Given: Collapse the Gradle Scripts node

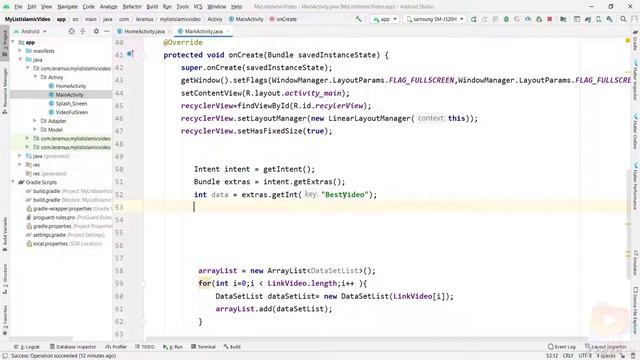Looking at the screenshot, I should click(13, 182).
